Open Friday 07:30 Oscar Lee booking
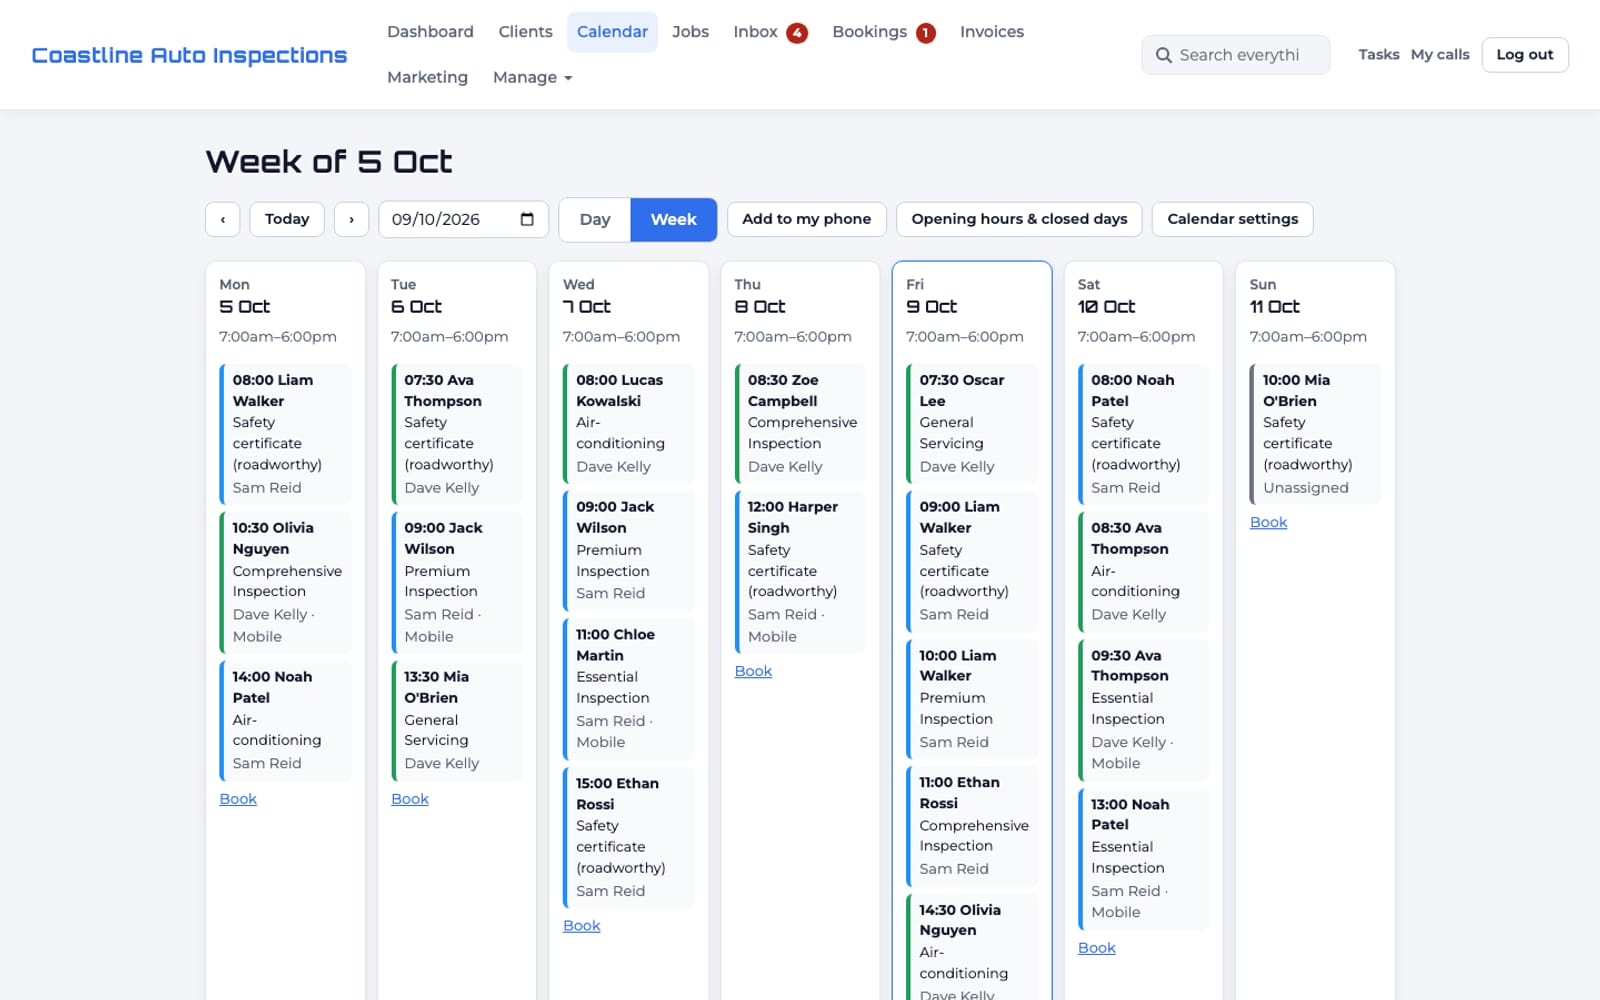This screenshot has height=1000, width=1600. (972, 423)
